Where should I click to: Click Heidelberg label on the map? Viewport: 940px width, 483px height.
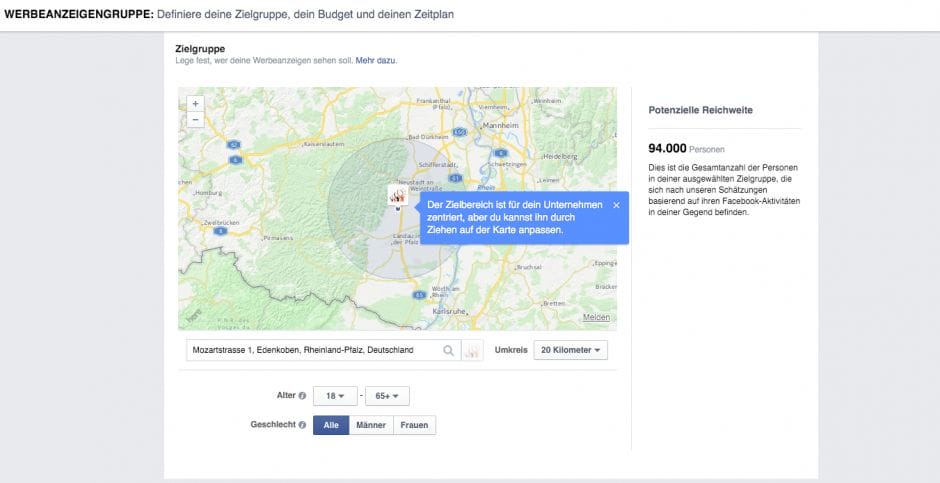coord(560,156)
